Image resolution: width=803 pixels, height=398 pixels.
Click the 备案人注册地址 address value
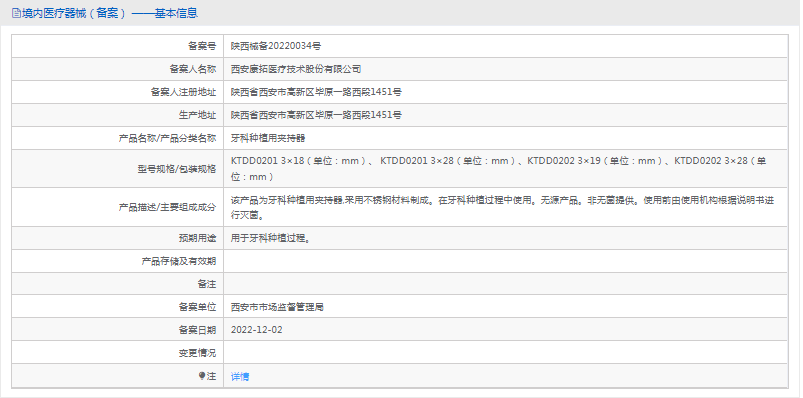[x=316, y=92]
